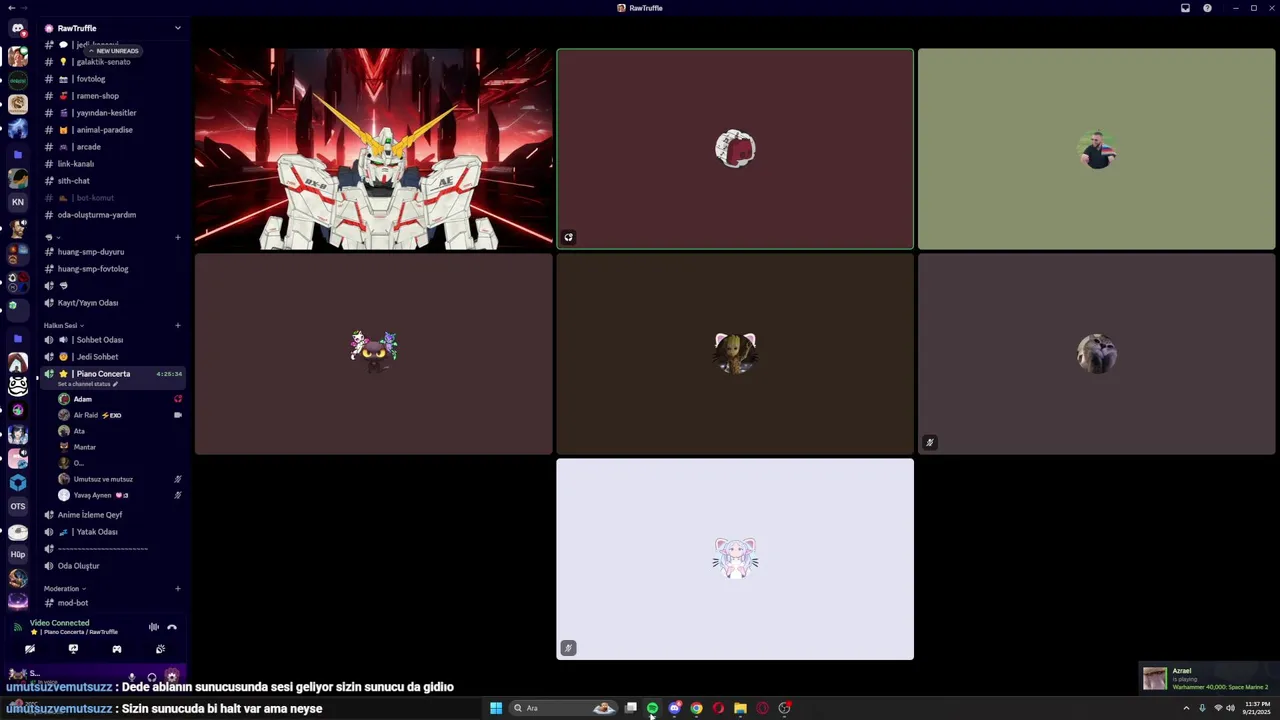Open the galaktik-senato channel
The width and height of the screenshot is (1280, 720).
click(x=112, y=62)
